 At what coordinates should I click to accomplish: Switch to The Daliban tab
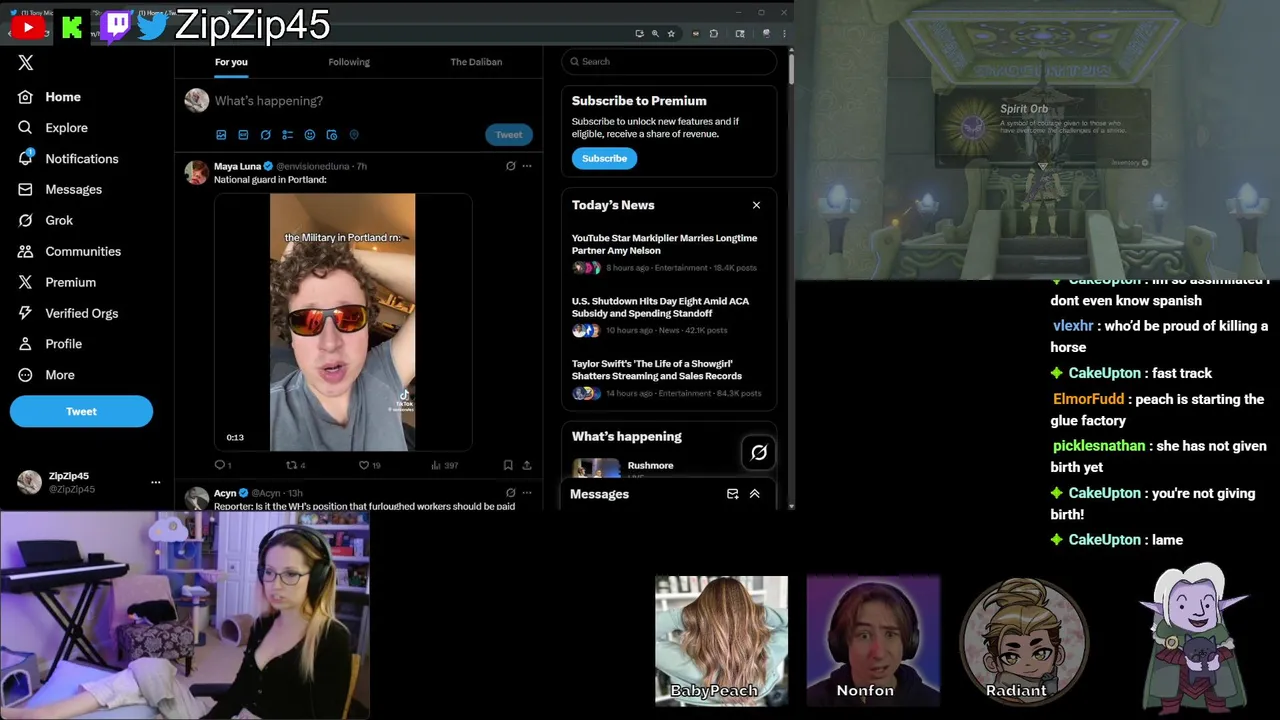coord(476,62)
